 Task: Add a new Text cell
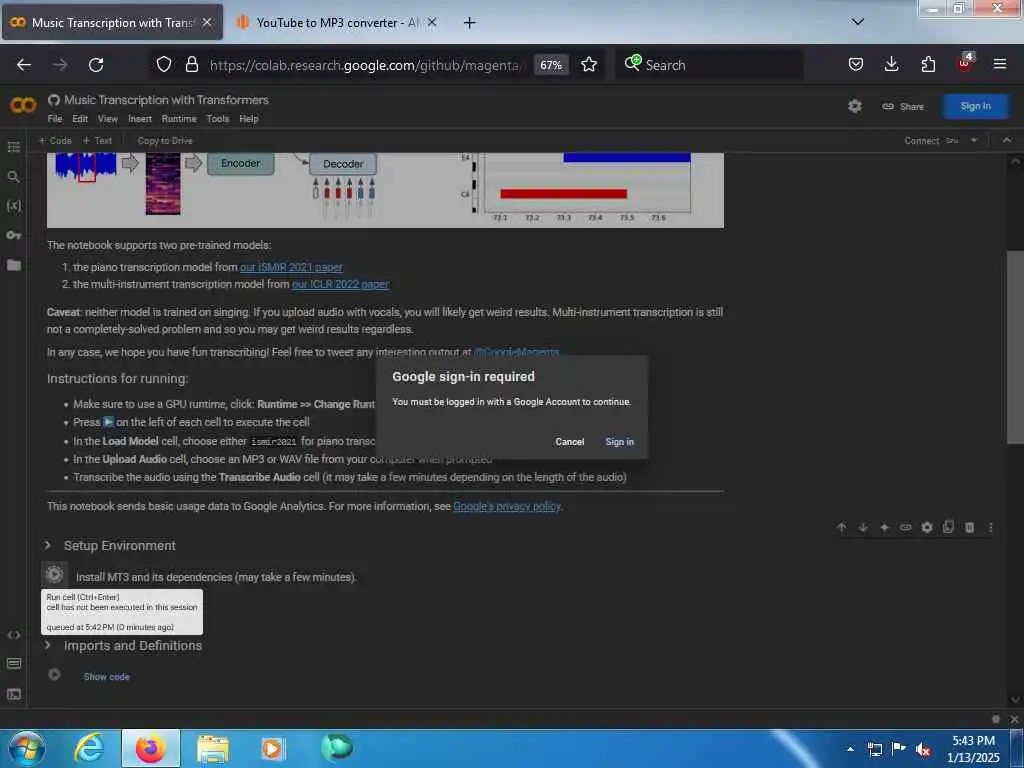[x=97, y=140]
